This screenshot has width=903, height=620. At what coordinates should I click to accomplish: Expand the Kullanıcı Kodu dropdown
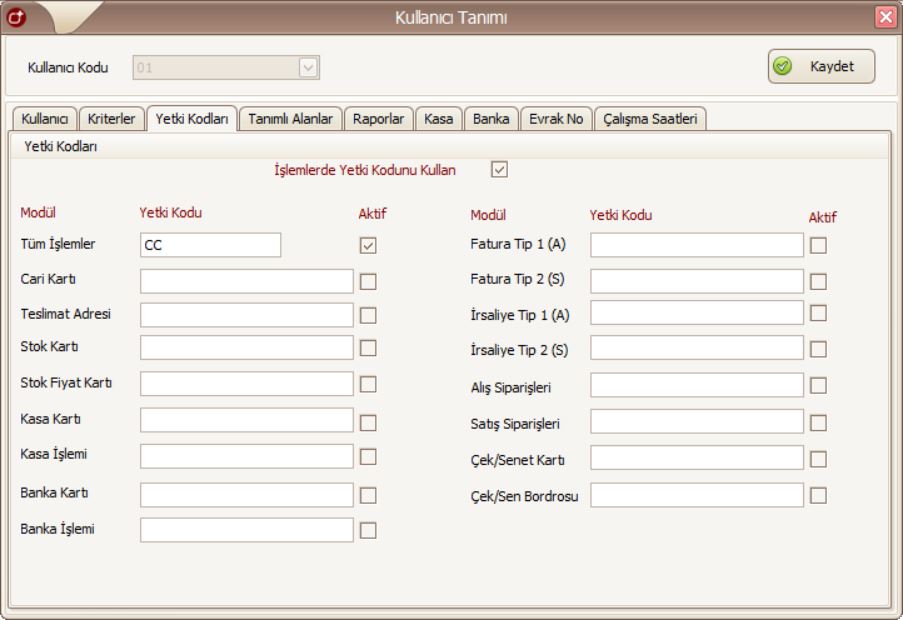coord(309,68)
